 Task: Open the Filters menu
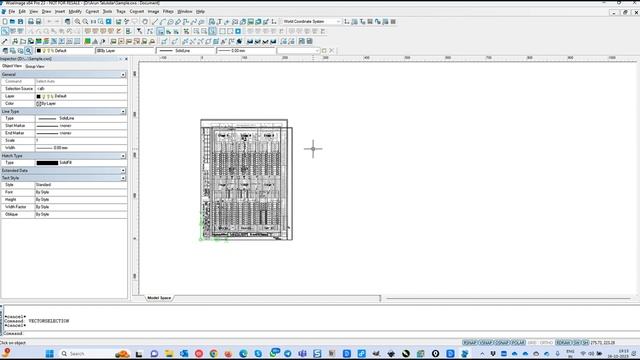point(168,11)
